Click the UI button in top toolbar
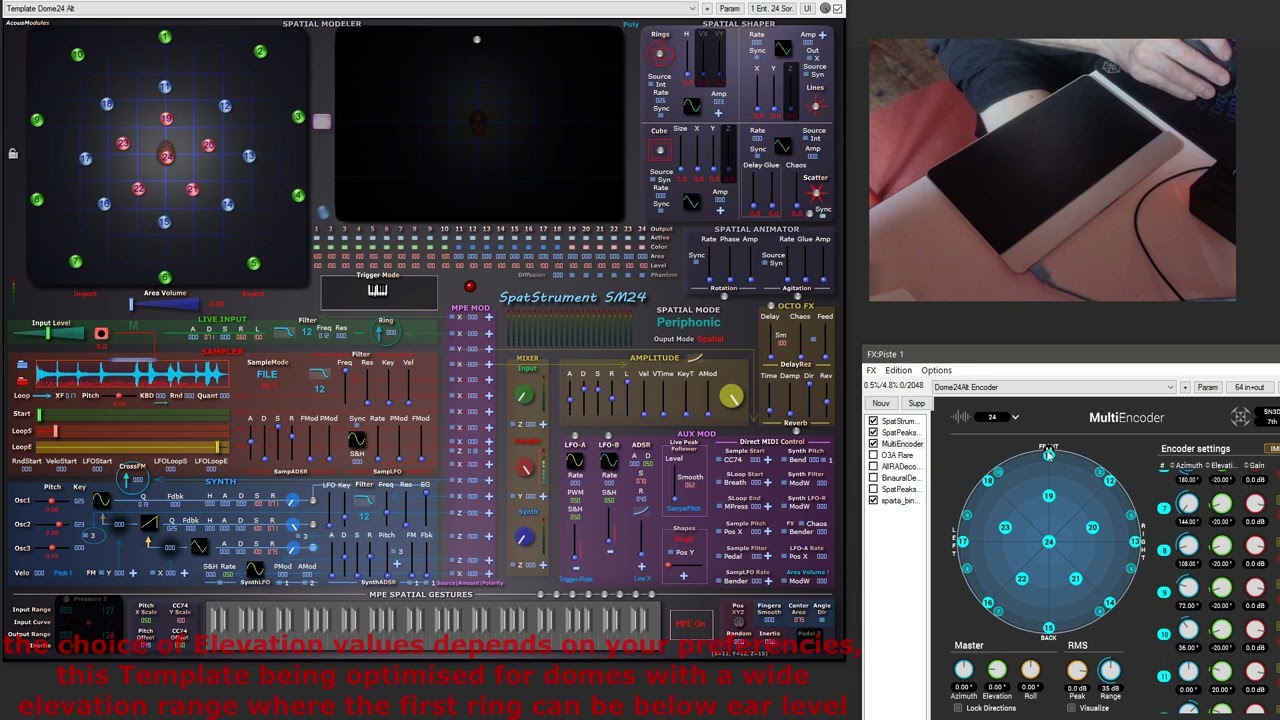The height and width of the screenshot is (720, 1280). [808, 8]
